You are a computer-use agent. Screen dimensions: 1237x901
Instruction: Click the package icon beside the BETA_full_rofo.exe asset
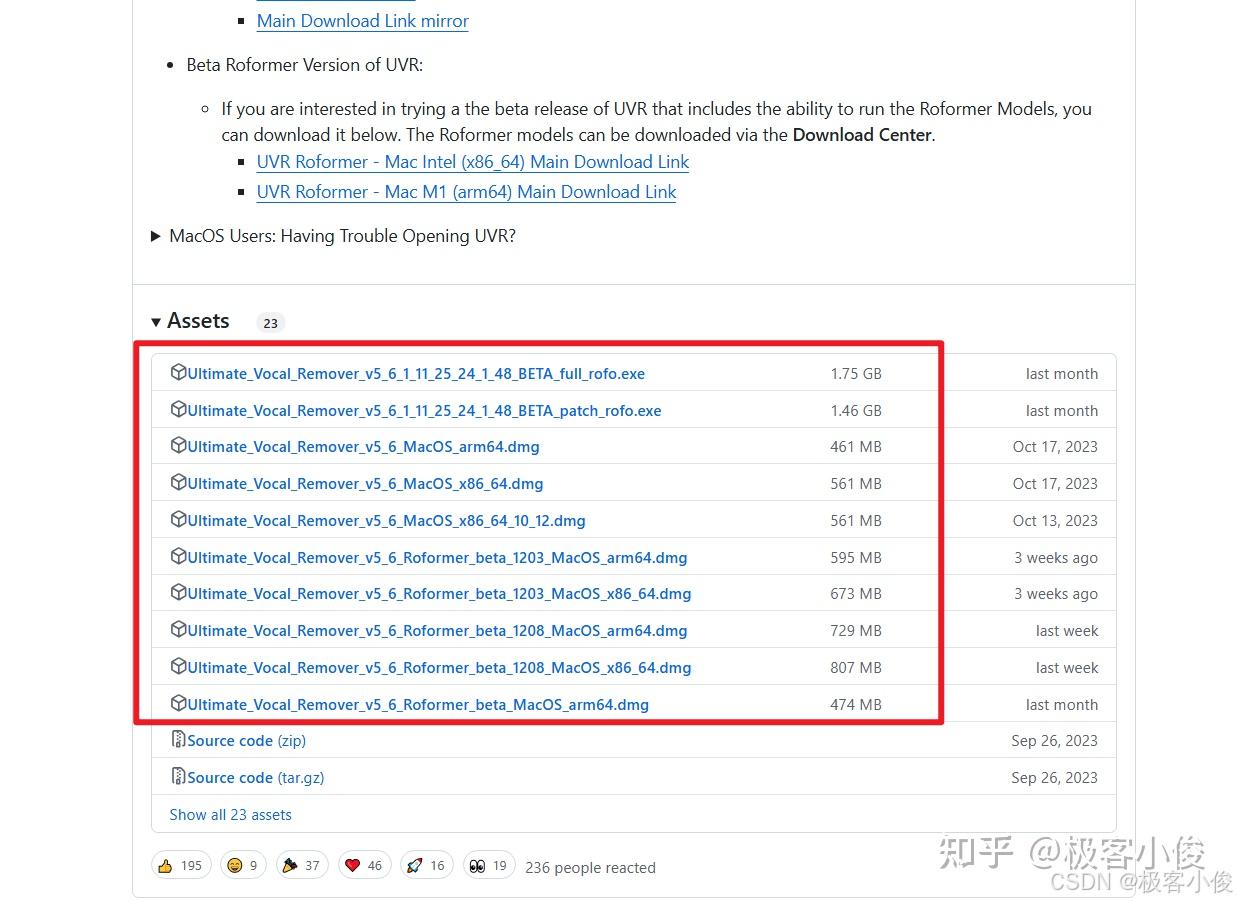[178, 372]
